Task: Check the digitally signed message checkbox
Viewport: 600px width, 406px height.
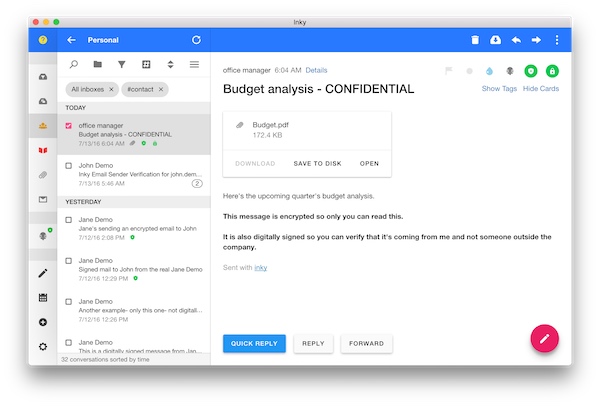Action: coord(68,343)
